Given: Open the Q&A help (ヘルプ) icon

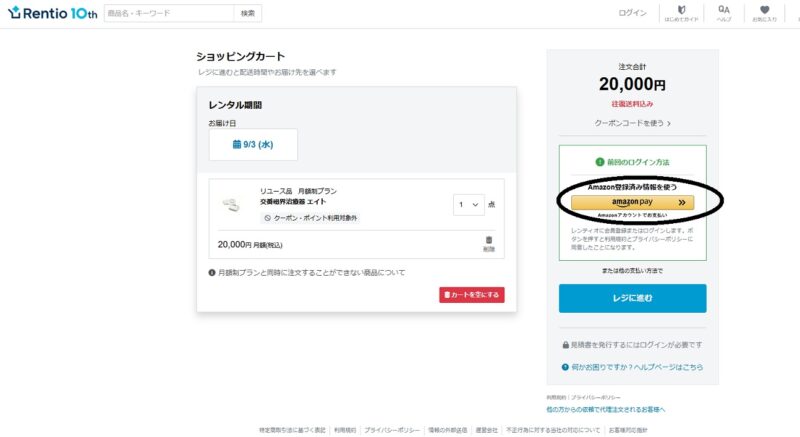Looking at the screenshot, I should coord(723,12).
